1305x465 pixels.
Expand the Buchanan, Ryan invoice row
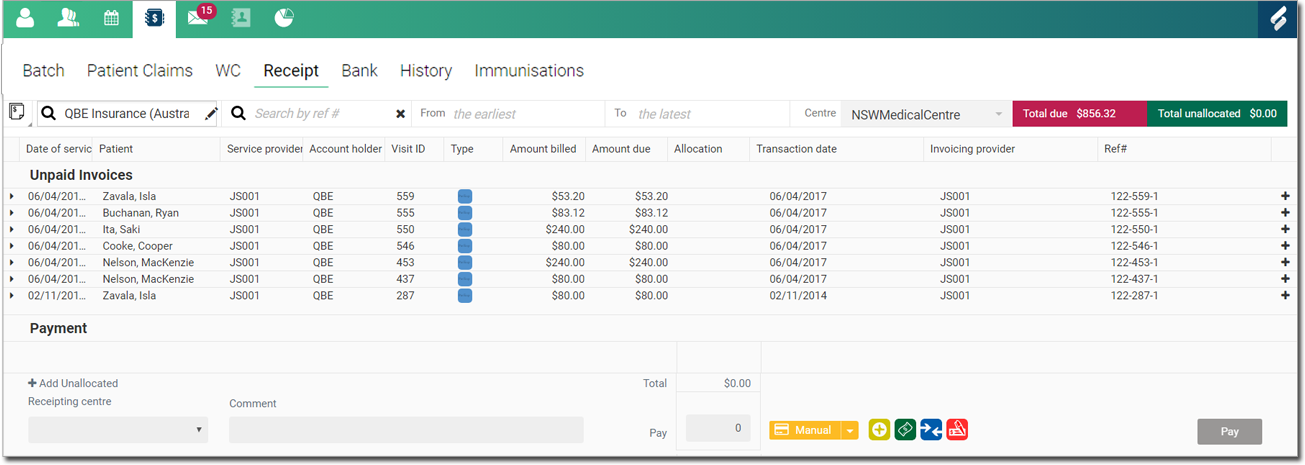pyautogui.click(x=12, y=213)
